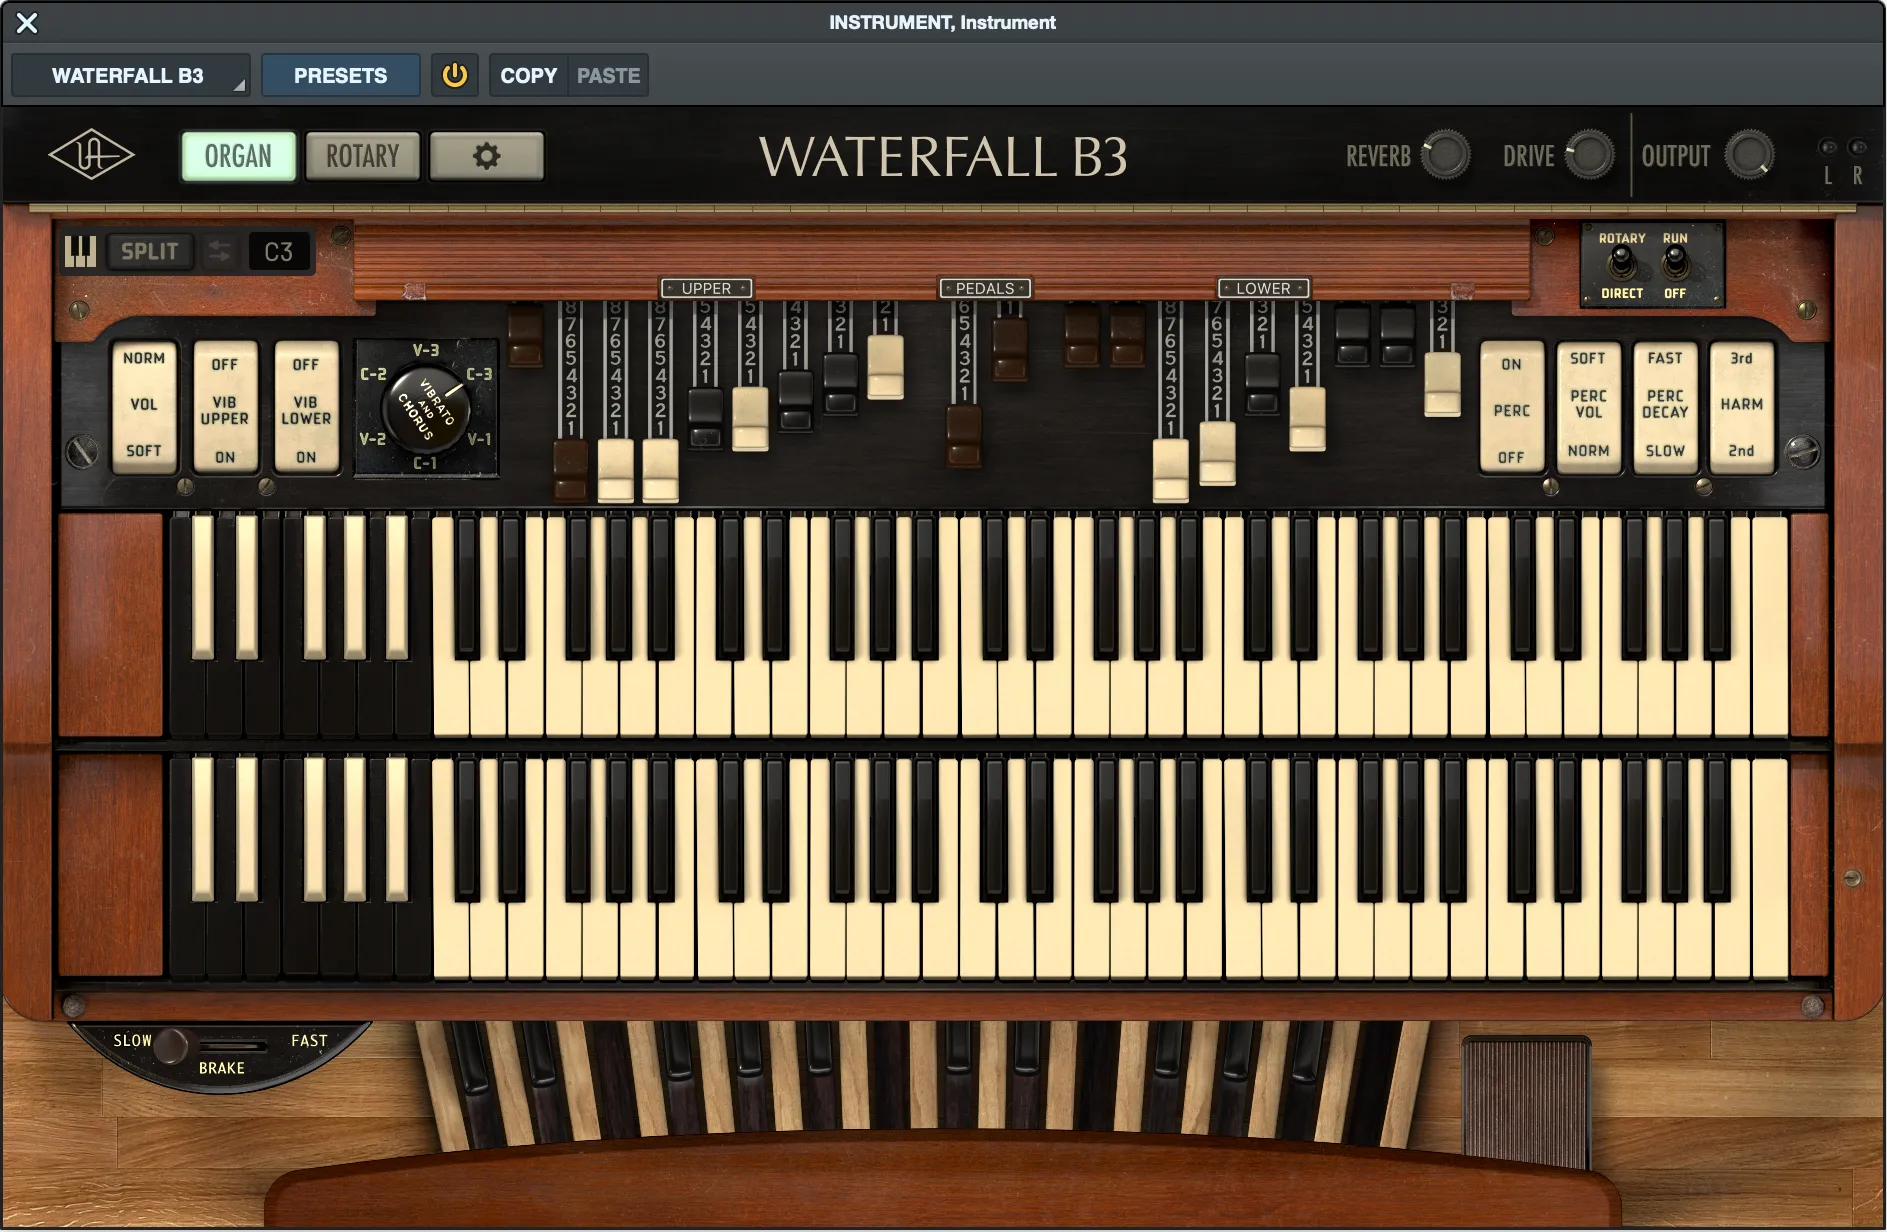Screen dimensions: 1887x1232
Task: Open the PRESETS browser
Action: click(x=340, y=74)
